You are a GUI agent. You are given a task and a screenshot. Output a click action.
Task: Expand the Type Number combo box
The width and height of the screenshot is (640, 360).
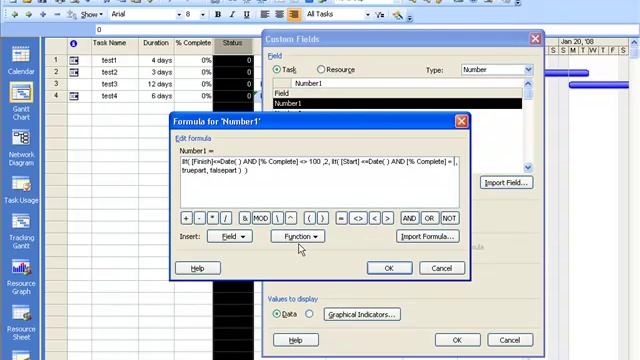[529, 70]
